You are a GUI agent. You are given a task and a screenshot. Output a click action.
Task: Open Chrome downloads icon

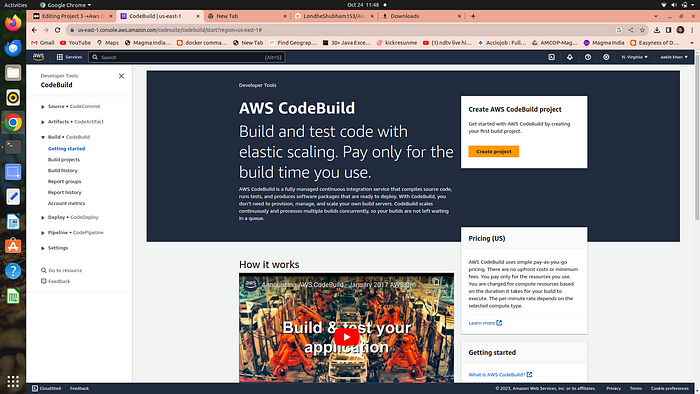point(657,30)
